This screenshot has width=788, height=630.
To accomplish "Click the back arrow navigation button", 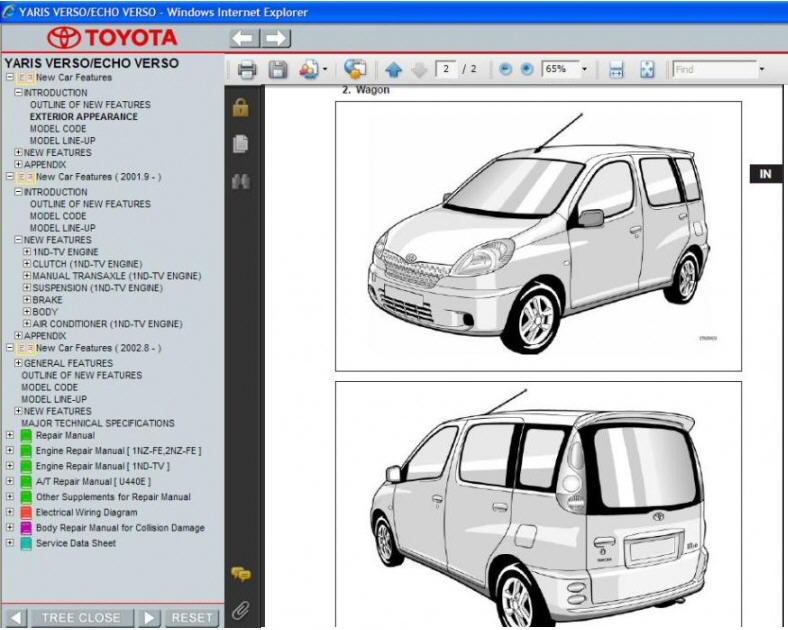I will pos(244,38).
